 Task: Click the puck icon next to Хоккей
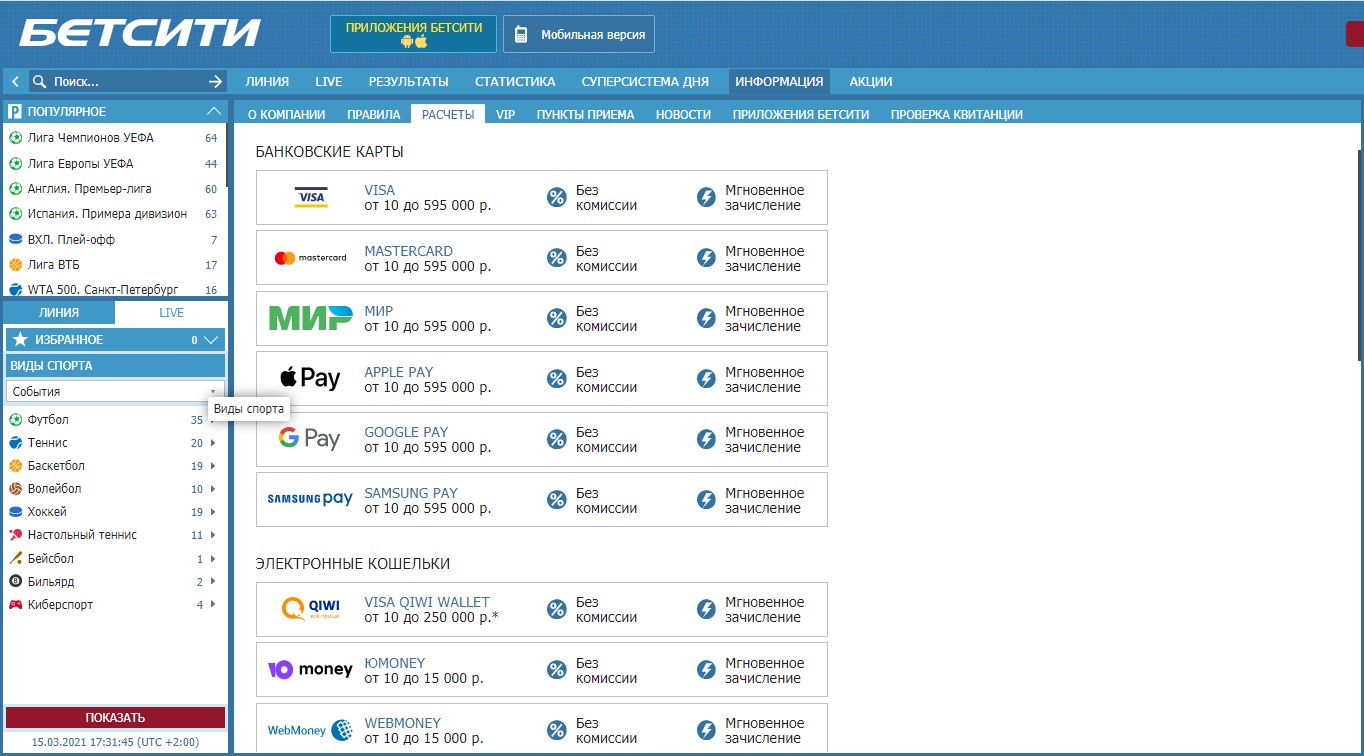(x=15, y=512)
